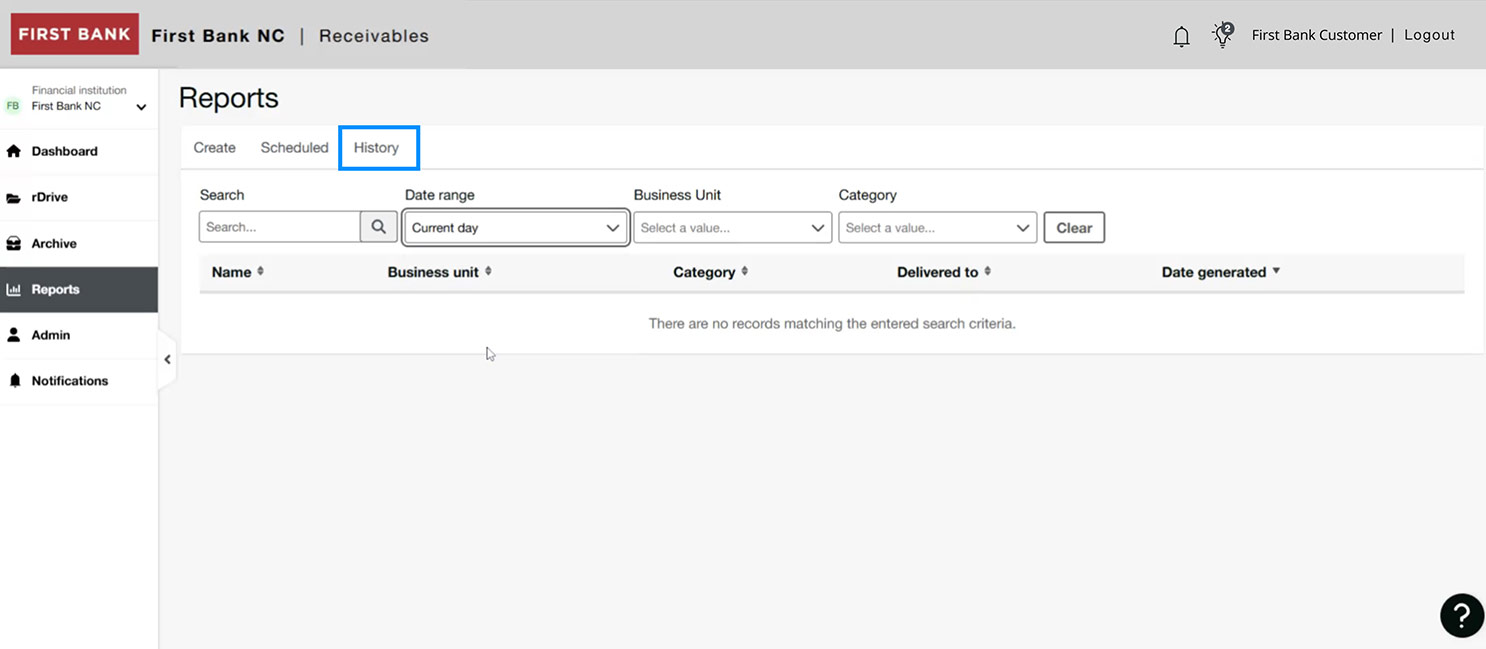Click the Clear filters button
Image resolution: width=1486 pixels, height=649 pixels.
coord(1073,227)
